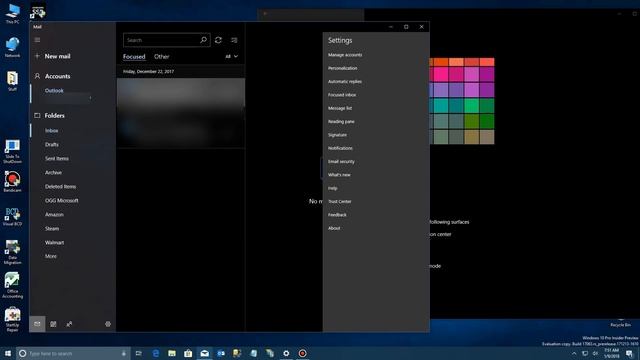
Task: Open Message list setting
Action: [x=340, y=108]
